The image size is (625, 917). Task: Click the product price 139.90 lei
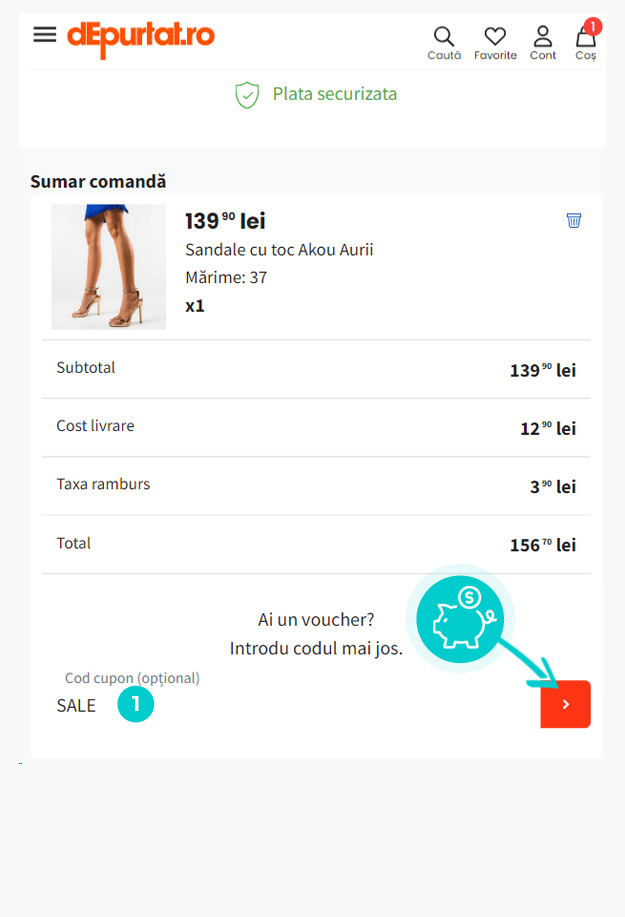225,221
